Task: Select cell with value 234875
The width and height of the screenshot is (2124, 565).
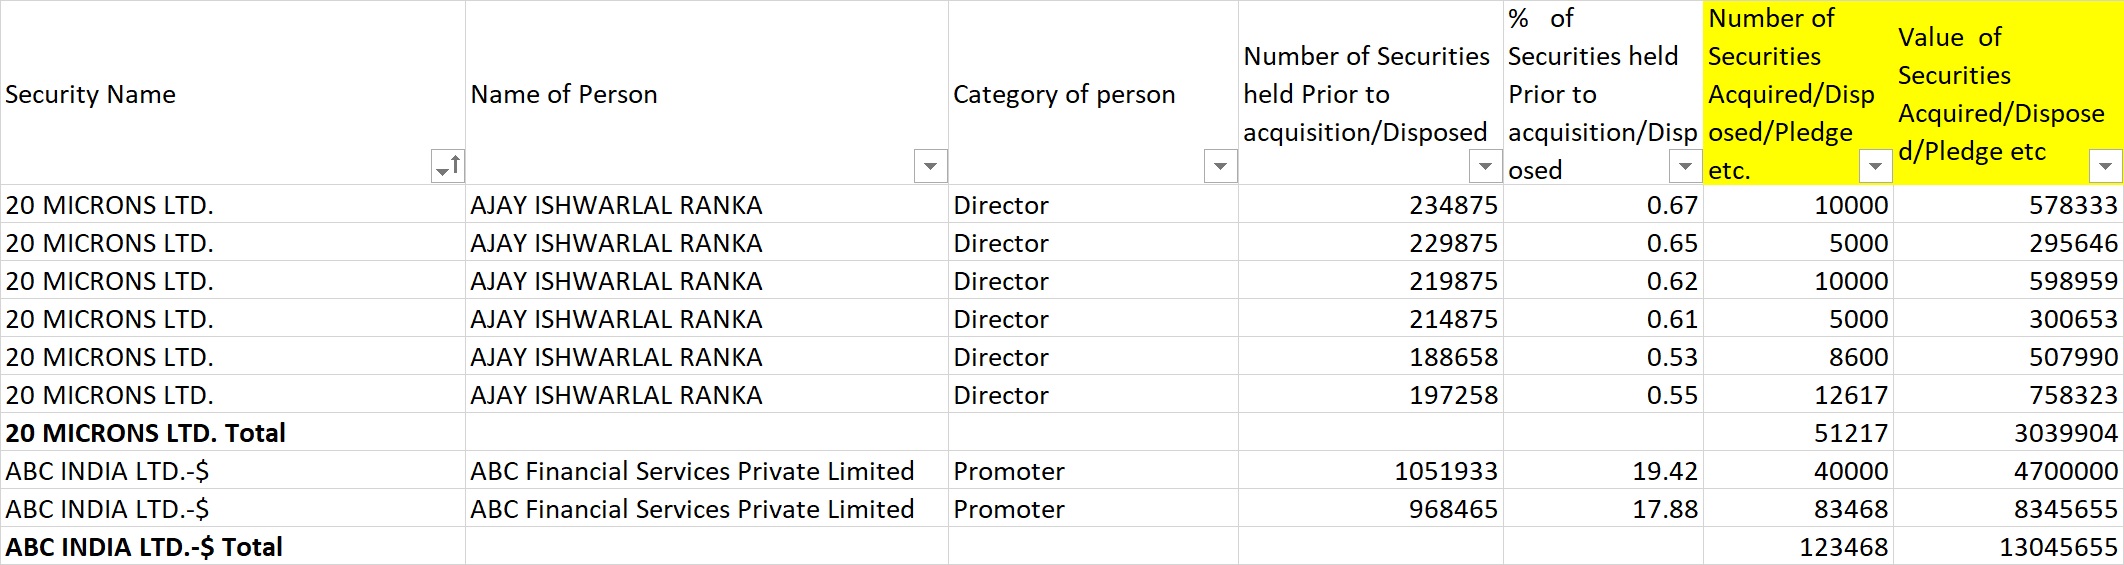Action: tap(1370, 205)
